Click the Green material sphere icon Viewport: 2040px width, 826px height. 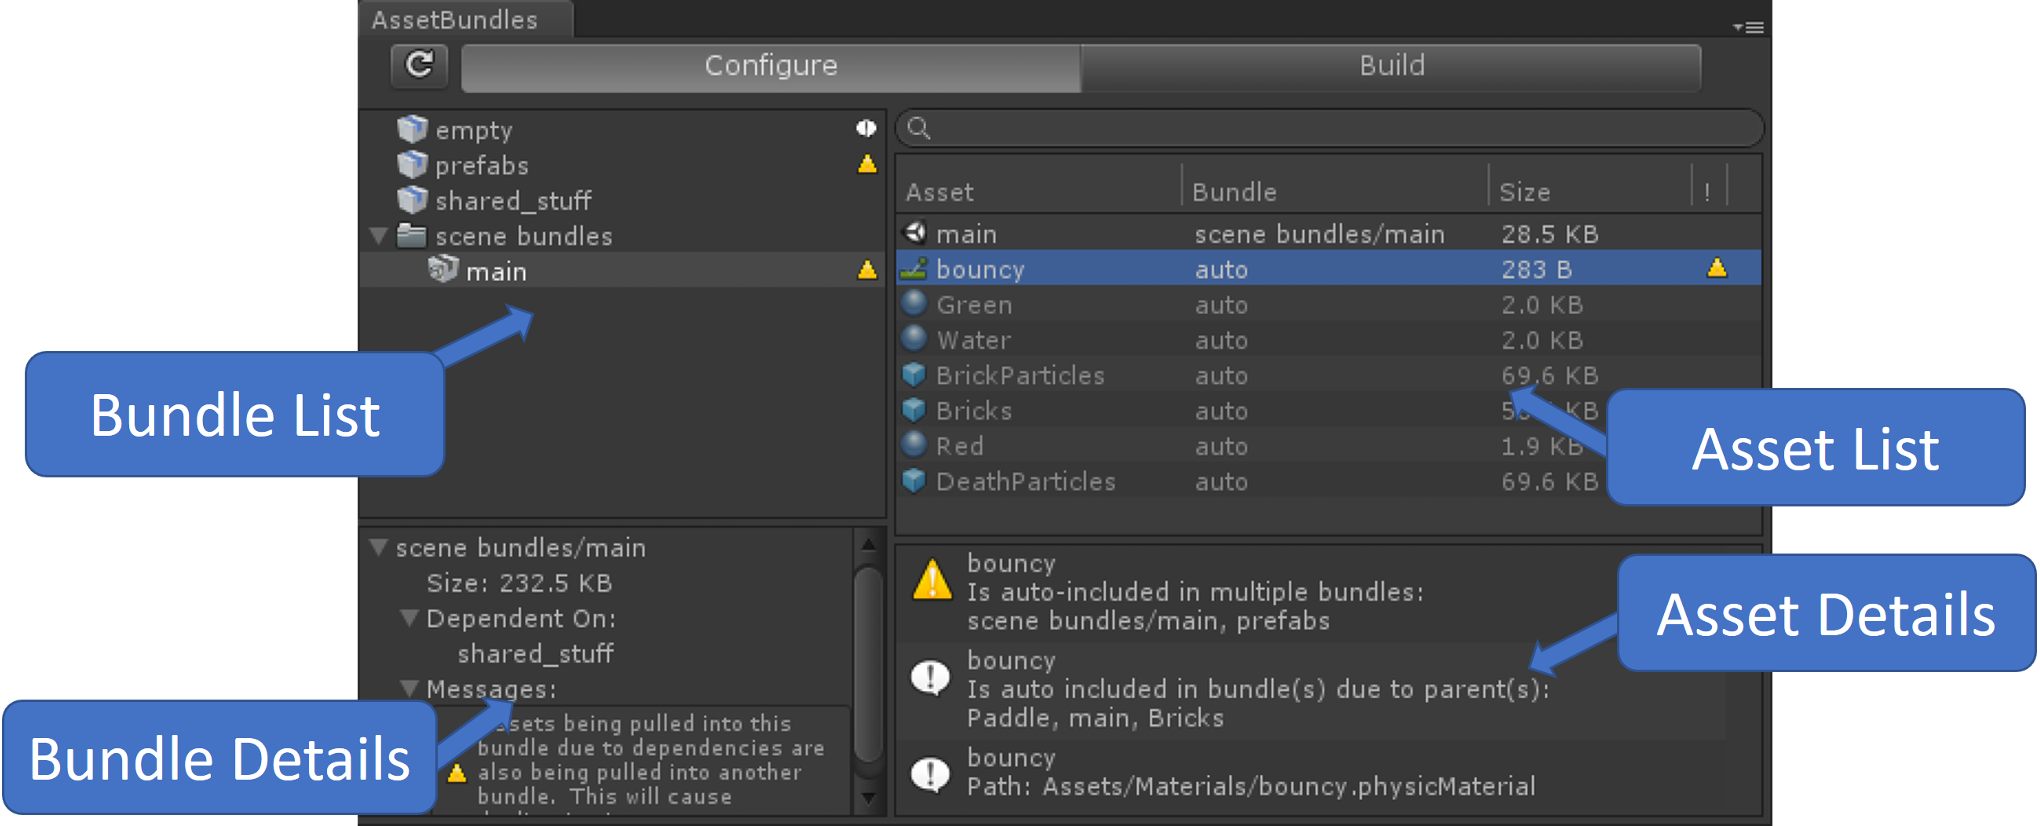[914, 304]
